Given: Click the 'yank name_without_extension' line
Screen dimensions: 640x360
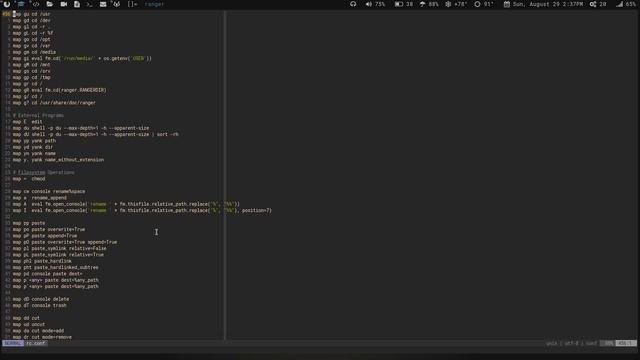Looking at the screenshot, I should [x=58, y=160].
